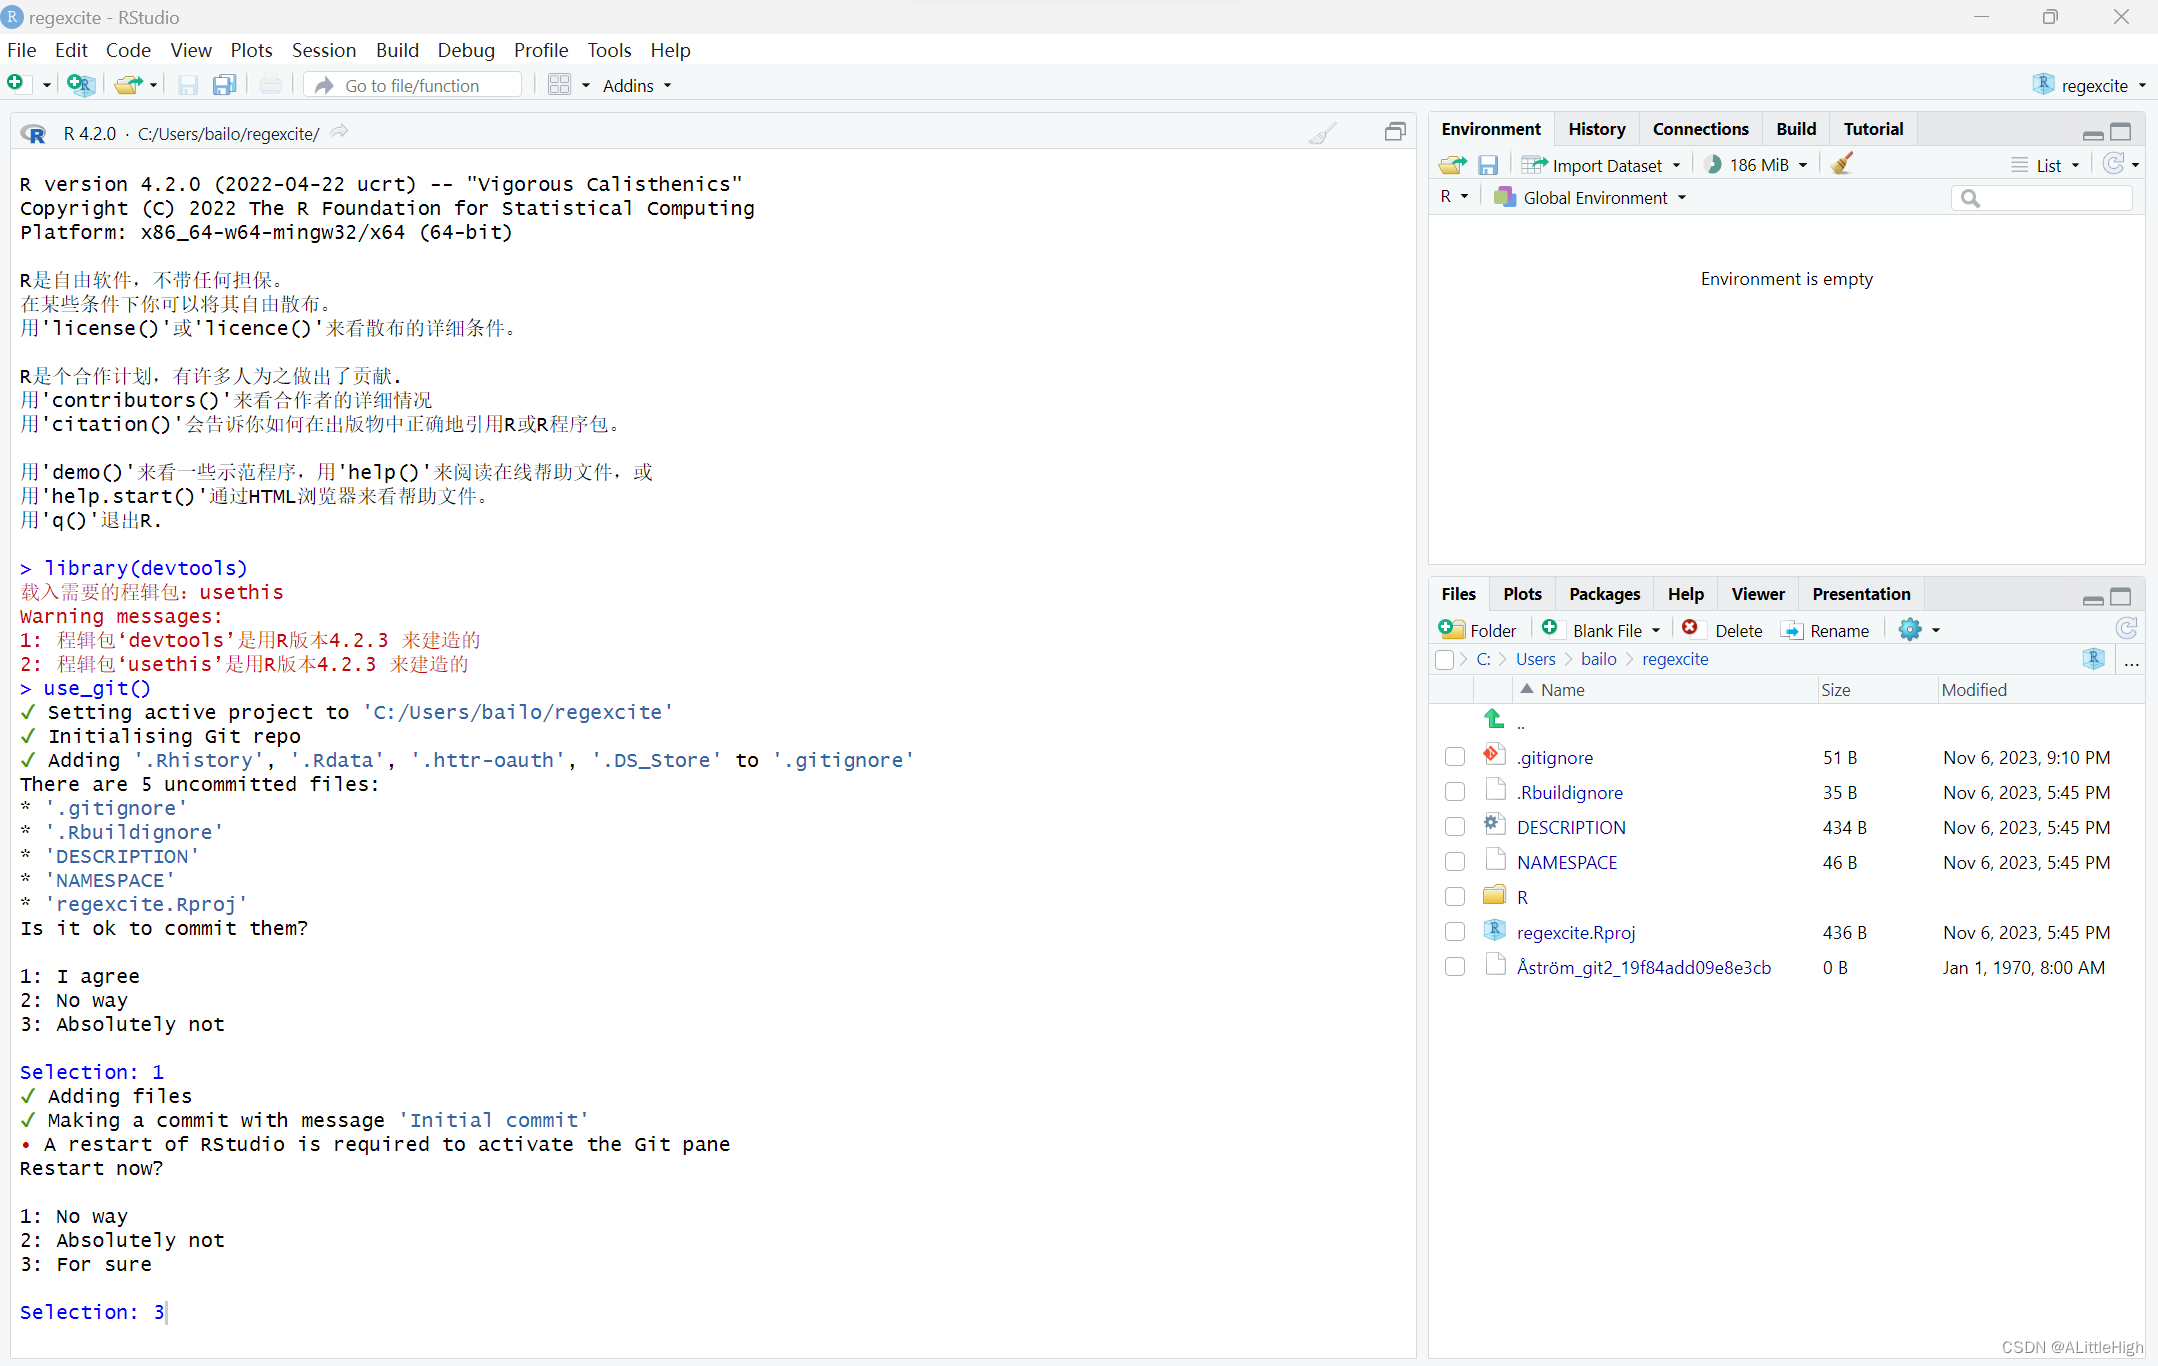Click the Load workspace icon in Environment
Screen dimensions: 2158x1366
click(1453, 165)
